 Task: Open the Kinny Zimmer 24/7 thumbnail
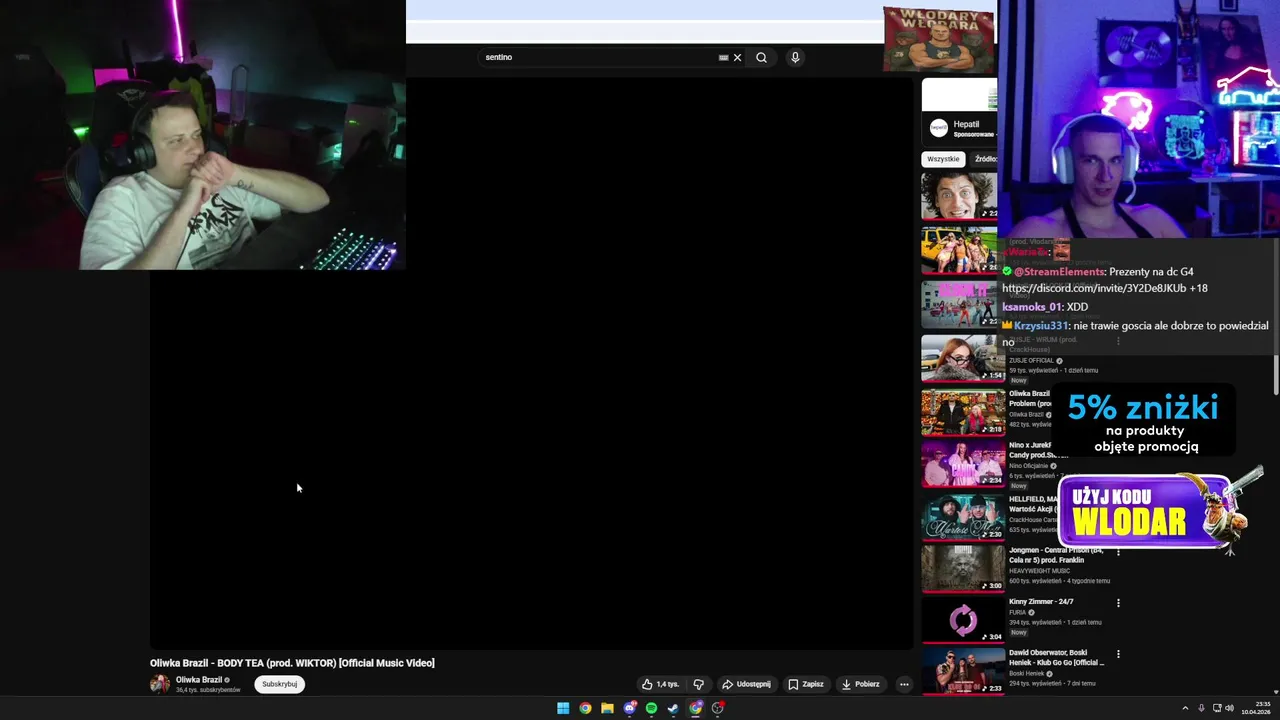pyautogui.click(x=963, y=620)
